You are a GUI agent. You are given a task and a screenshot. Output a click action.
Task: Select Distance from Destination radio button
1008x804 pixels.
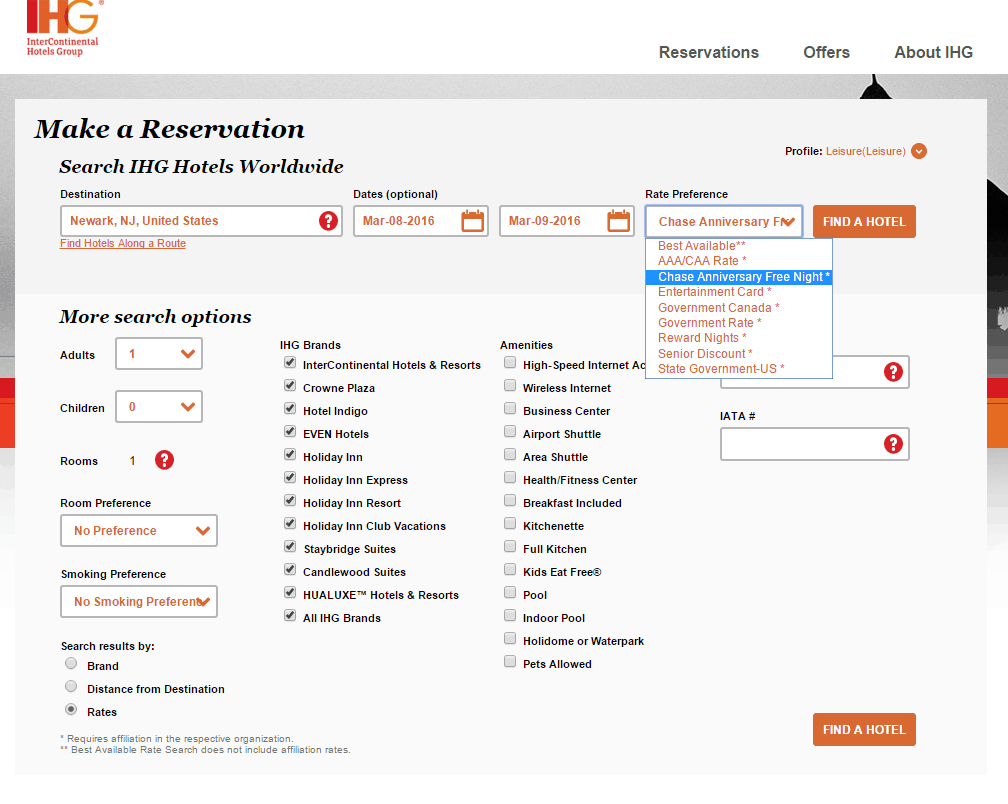click(71, 687)
